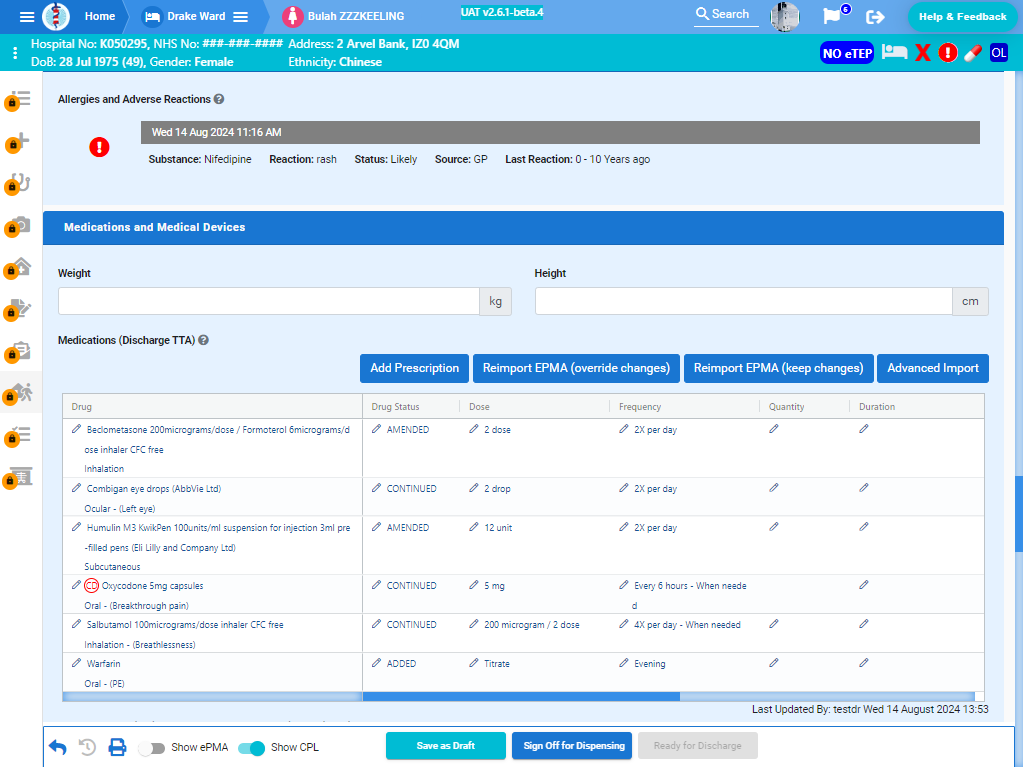
Task: Click the Weight input field
Action: pos(269,301)
